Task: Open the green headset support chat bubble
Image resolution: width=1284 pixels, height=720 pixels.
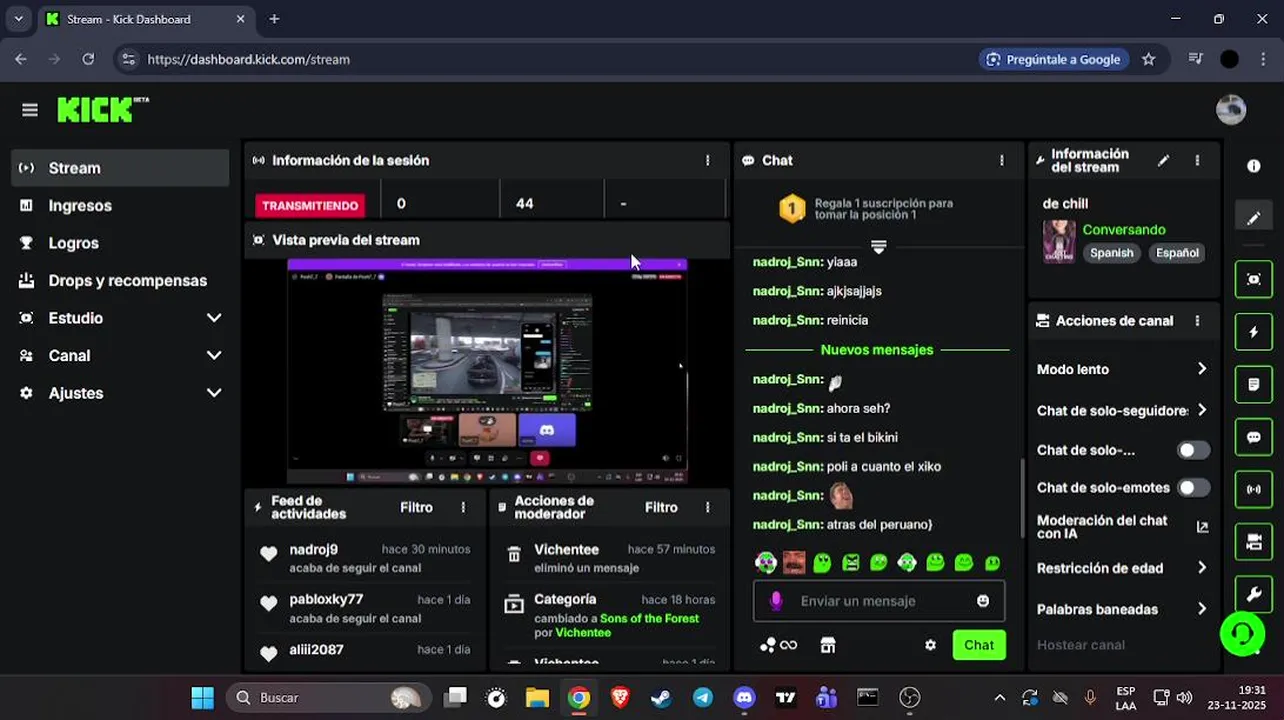Action: 1242,634
